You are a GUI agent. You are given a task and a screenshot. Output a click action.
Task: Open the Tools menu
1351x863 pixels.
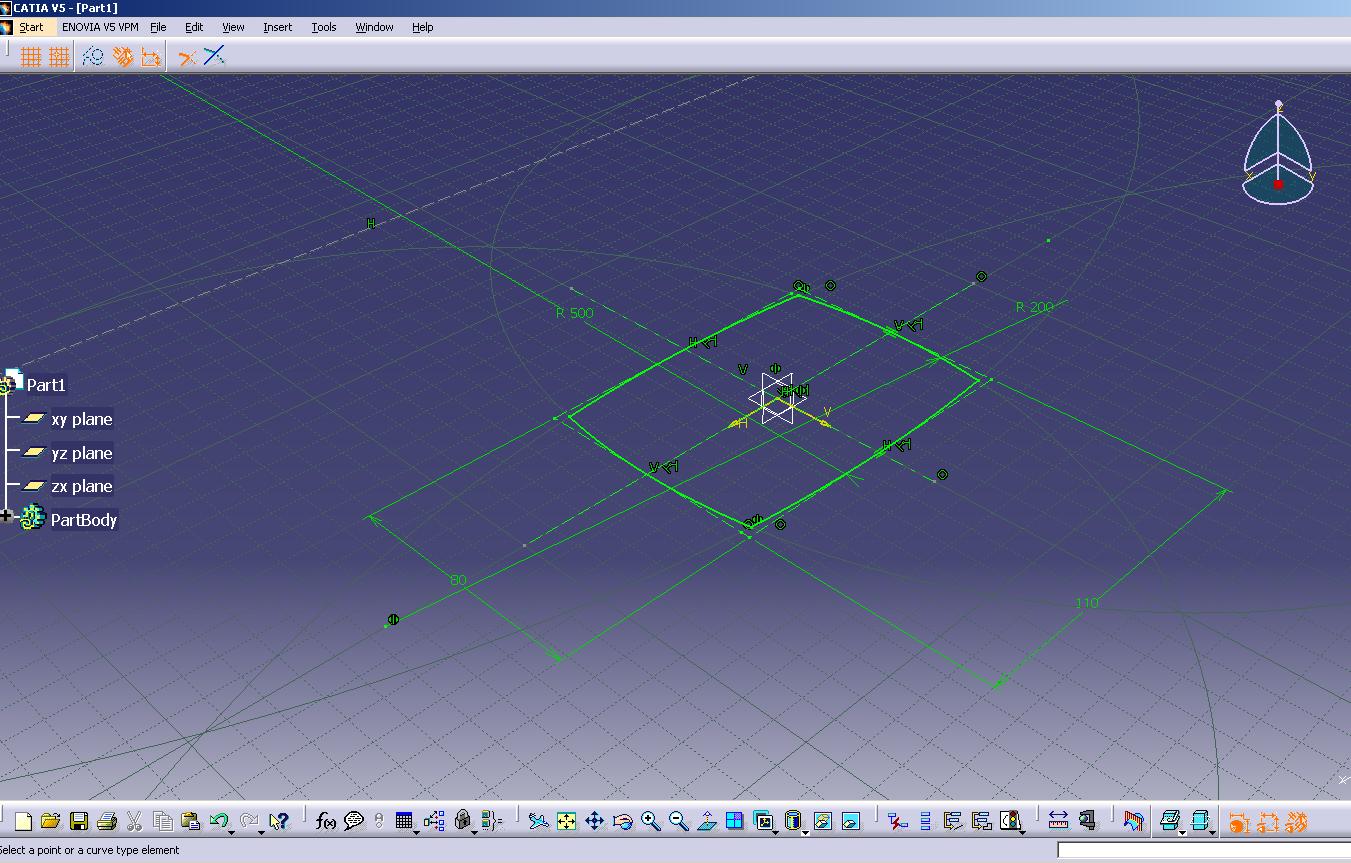[324, 27]
